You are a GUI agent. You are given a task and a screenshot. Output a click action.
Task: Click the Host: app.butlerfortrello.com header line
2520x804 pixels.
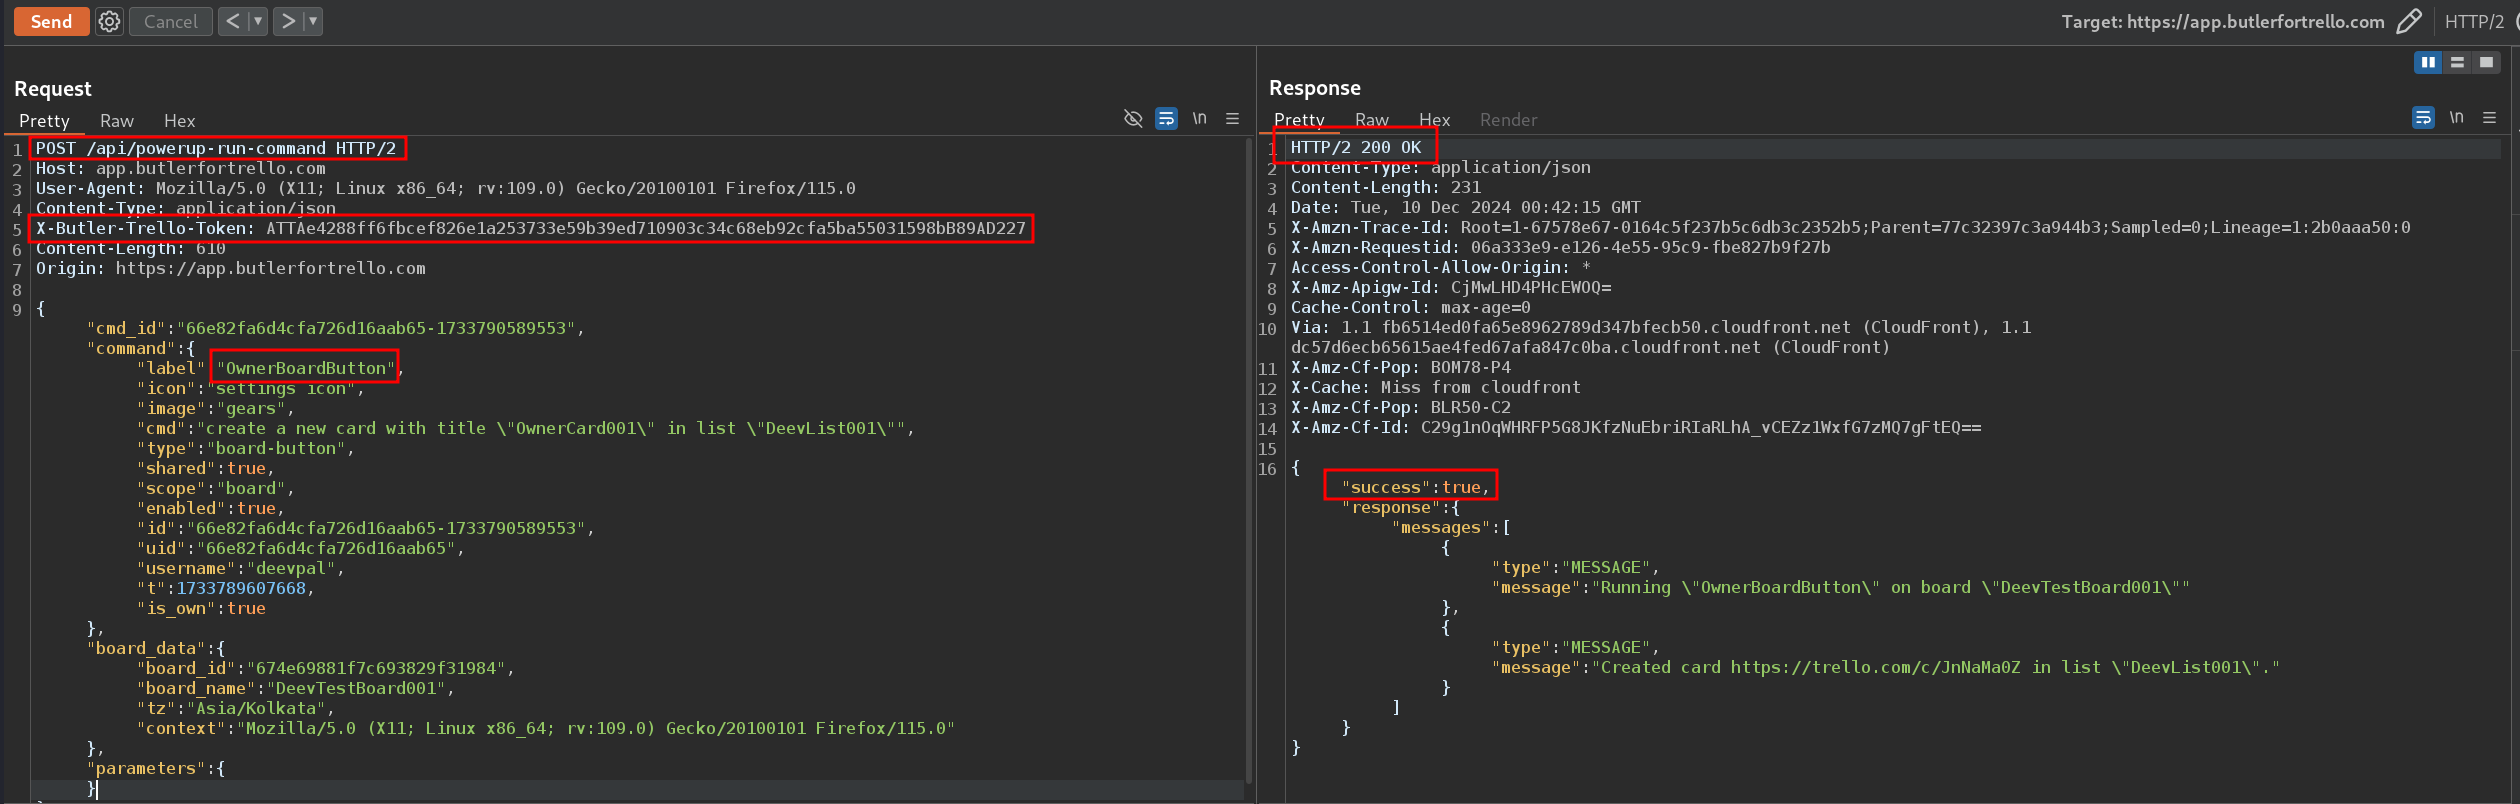181,168
